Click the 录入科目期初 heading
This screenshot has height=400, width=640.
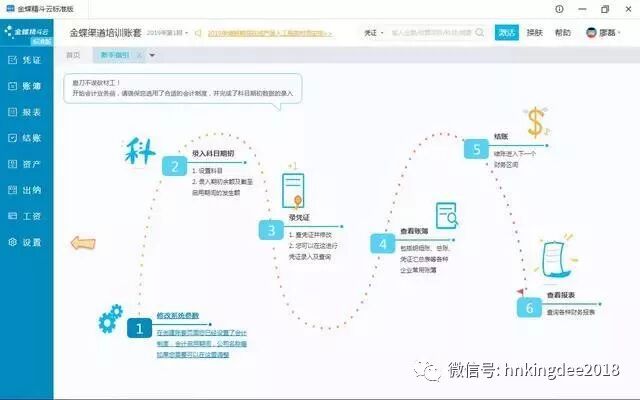213,153
